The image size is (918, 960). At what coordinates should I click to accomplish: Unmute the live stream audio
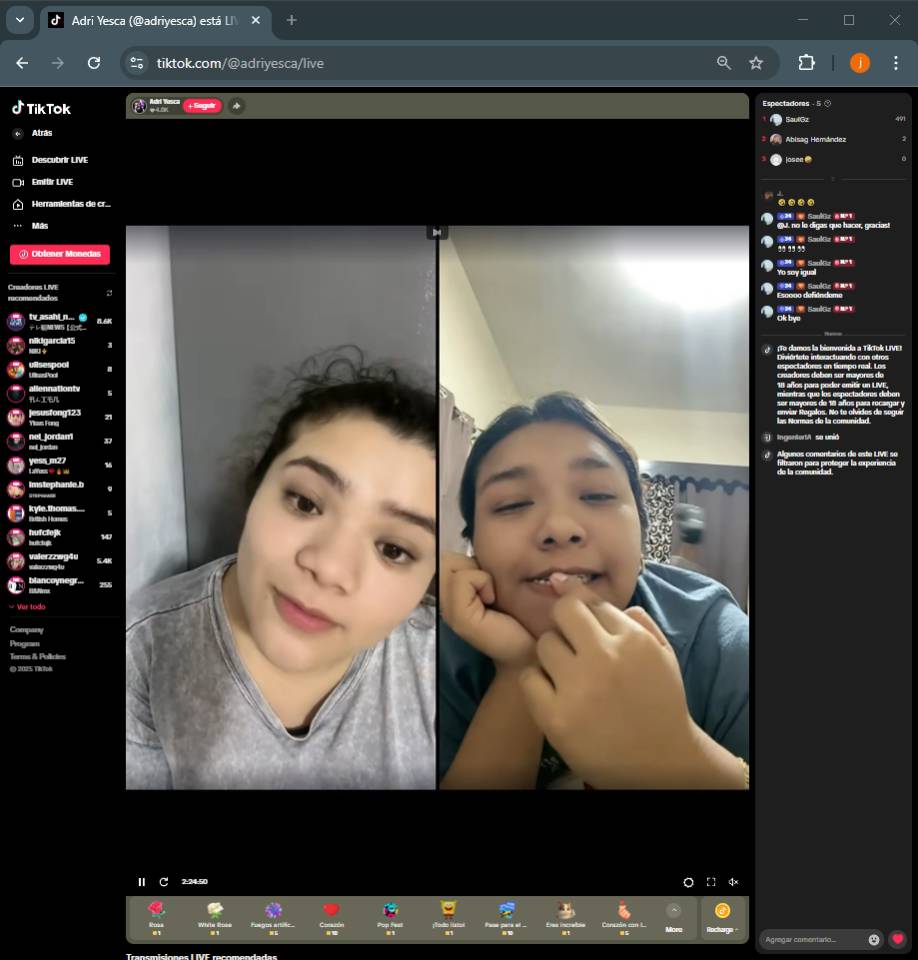click(x=733, y=882)
